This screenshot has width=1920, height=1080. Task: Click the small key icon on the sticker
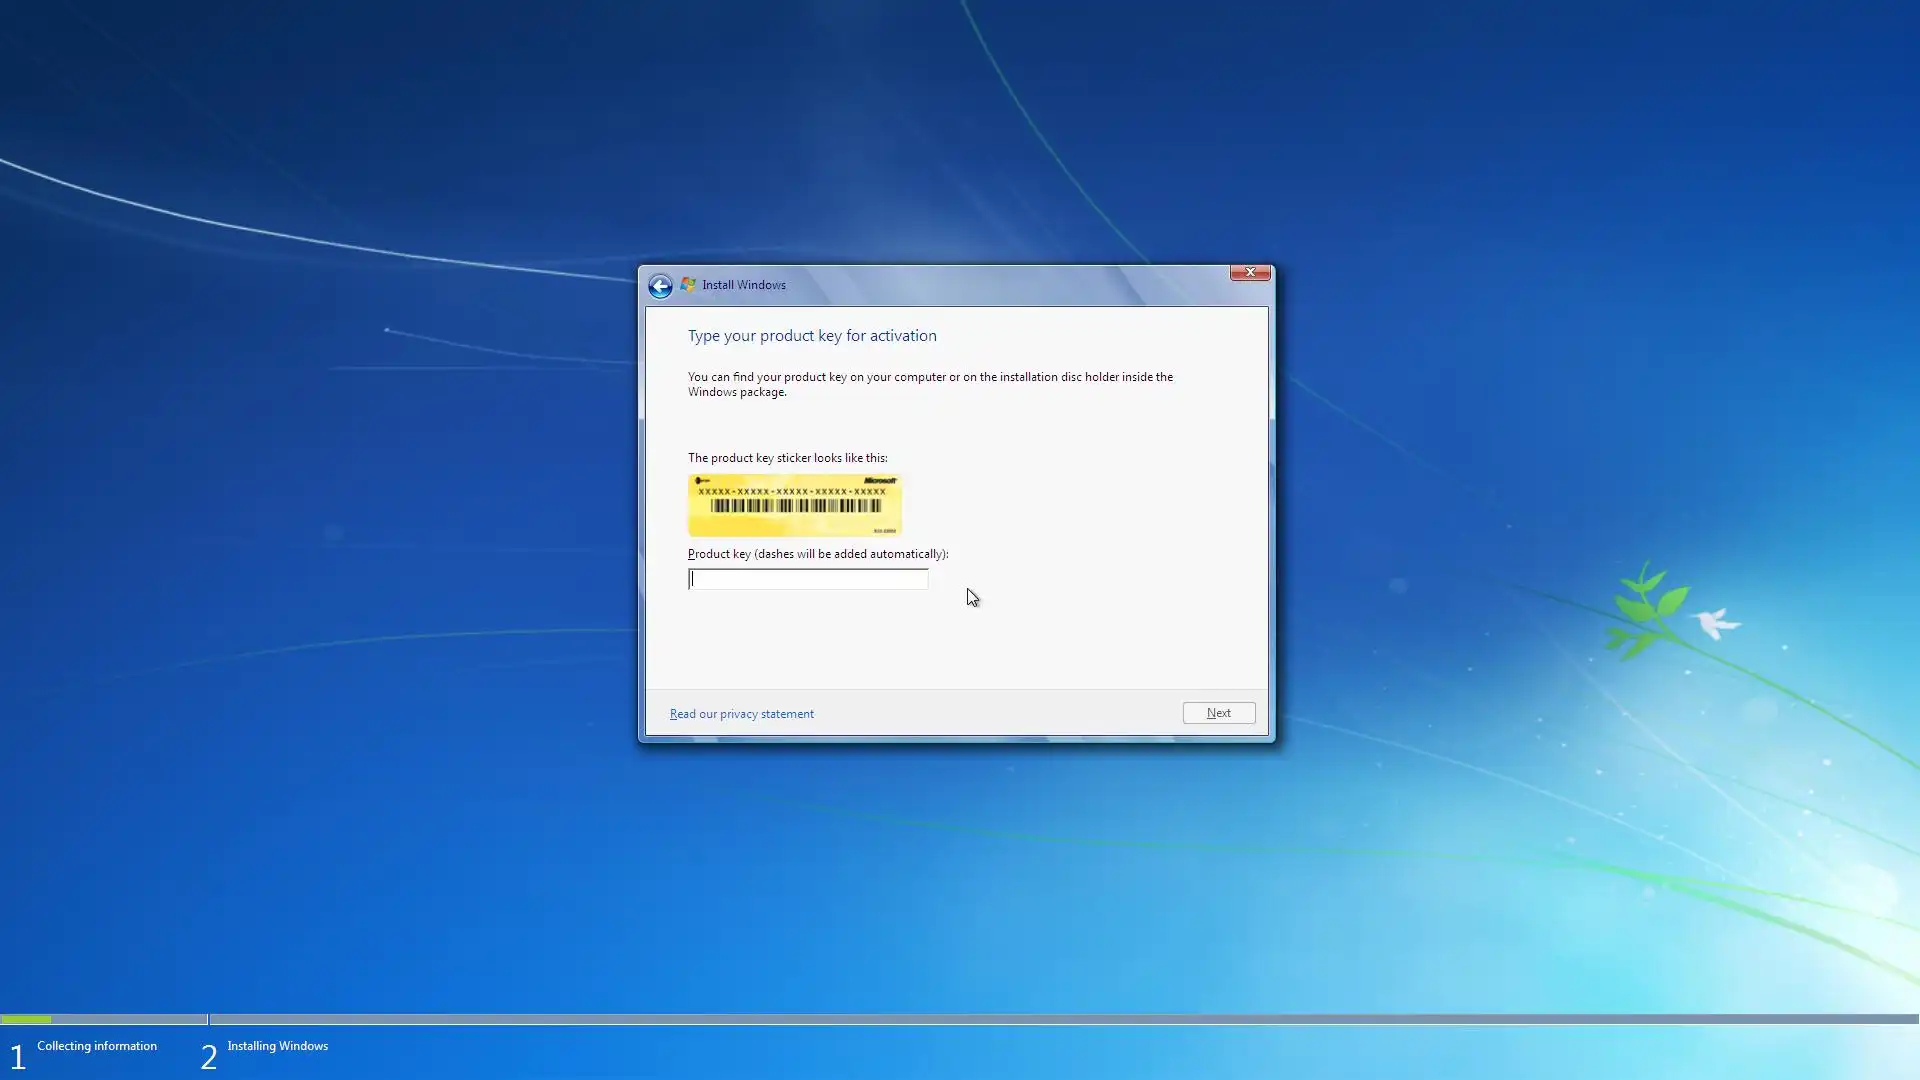tap(701, 481)
